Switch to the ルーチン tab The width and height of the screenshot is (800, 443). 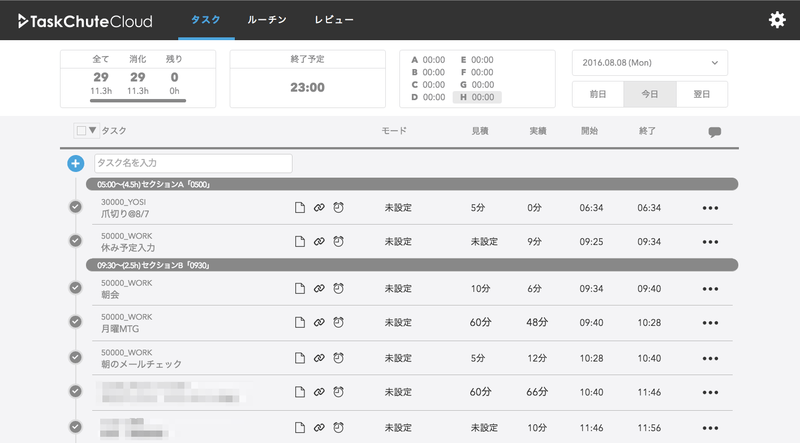coord(267,20)
